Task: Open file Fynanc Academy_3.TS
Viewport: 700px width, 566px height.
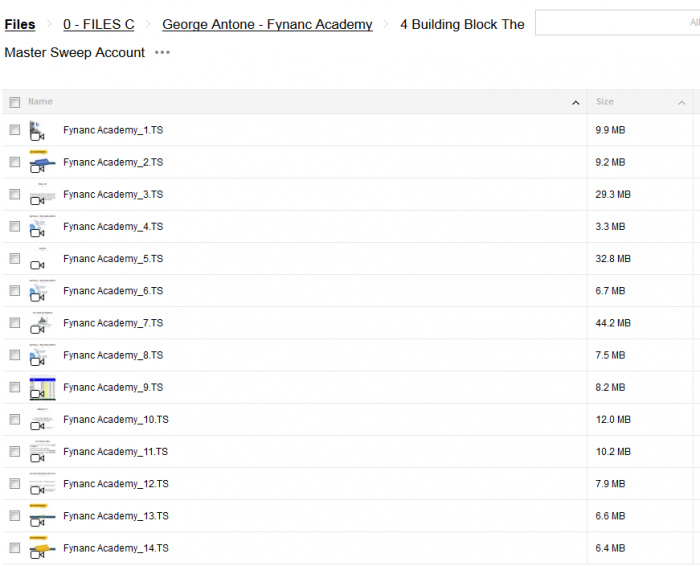Action: 113,194
